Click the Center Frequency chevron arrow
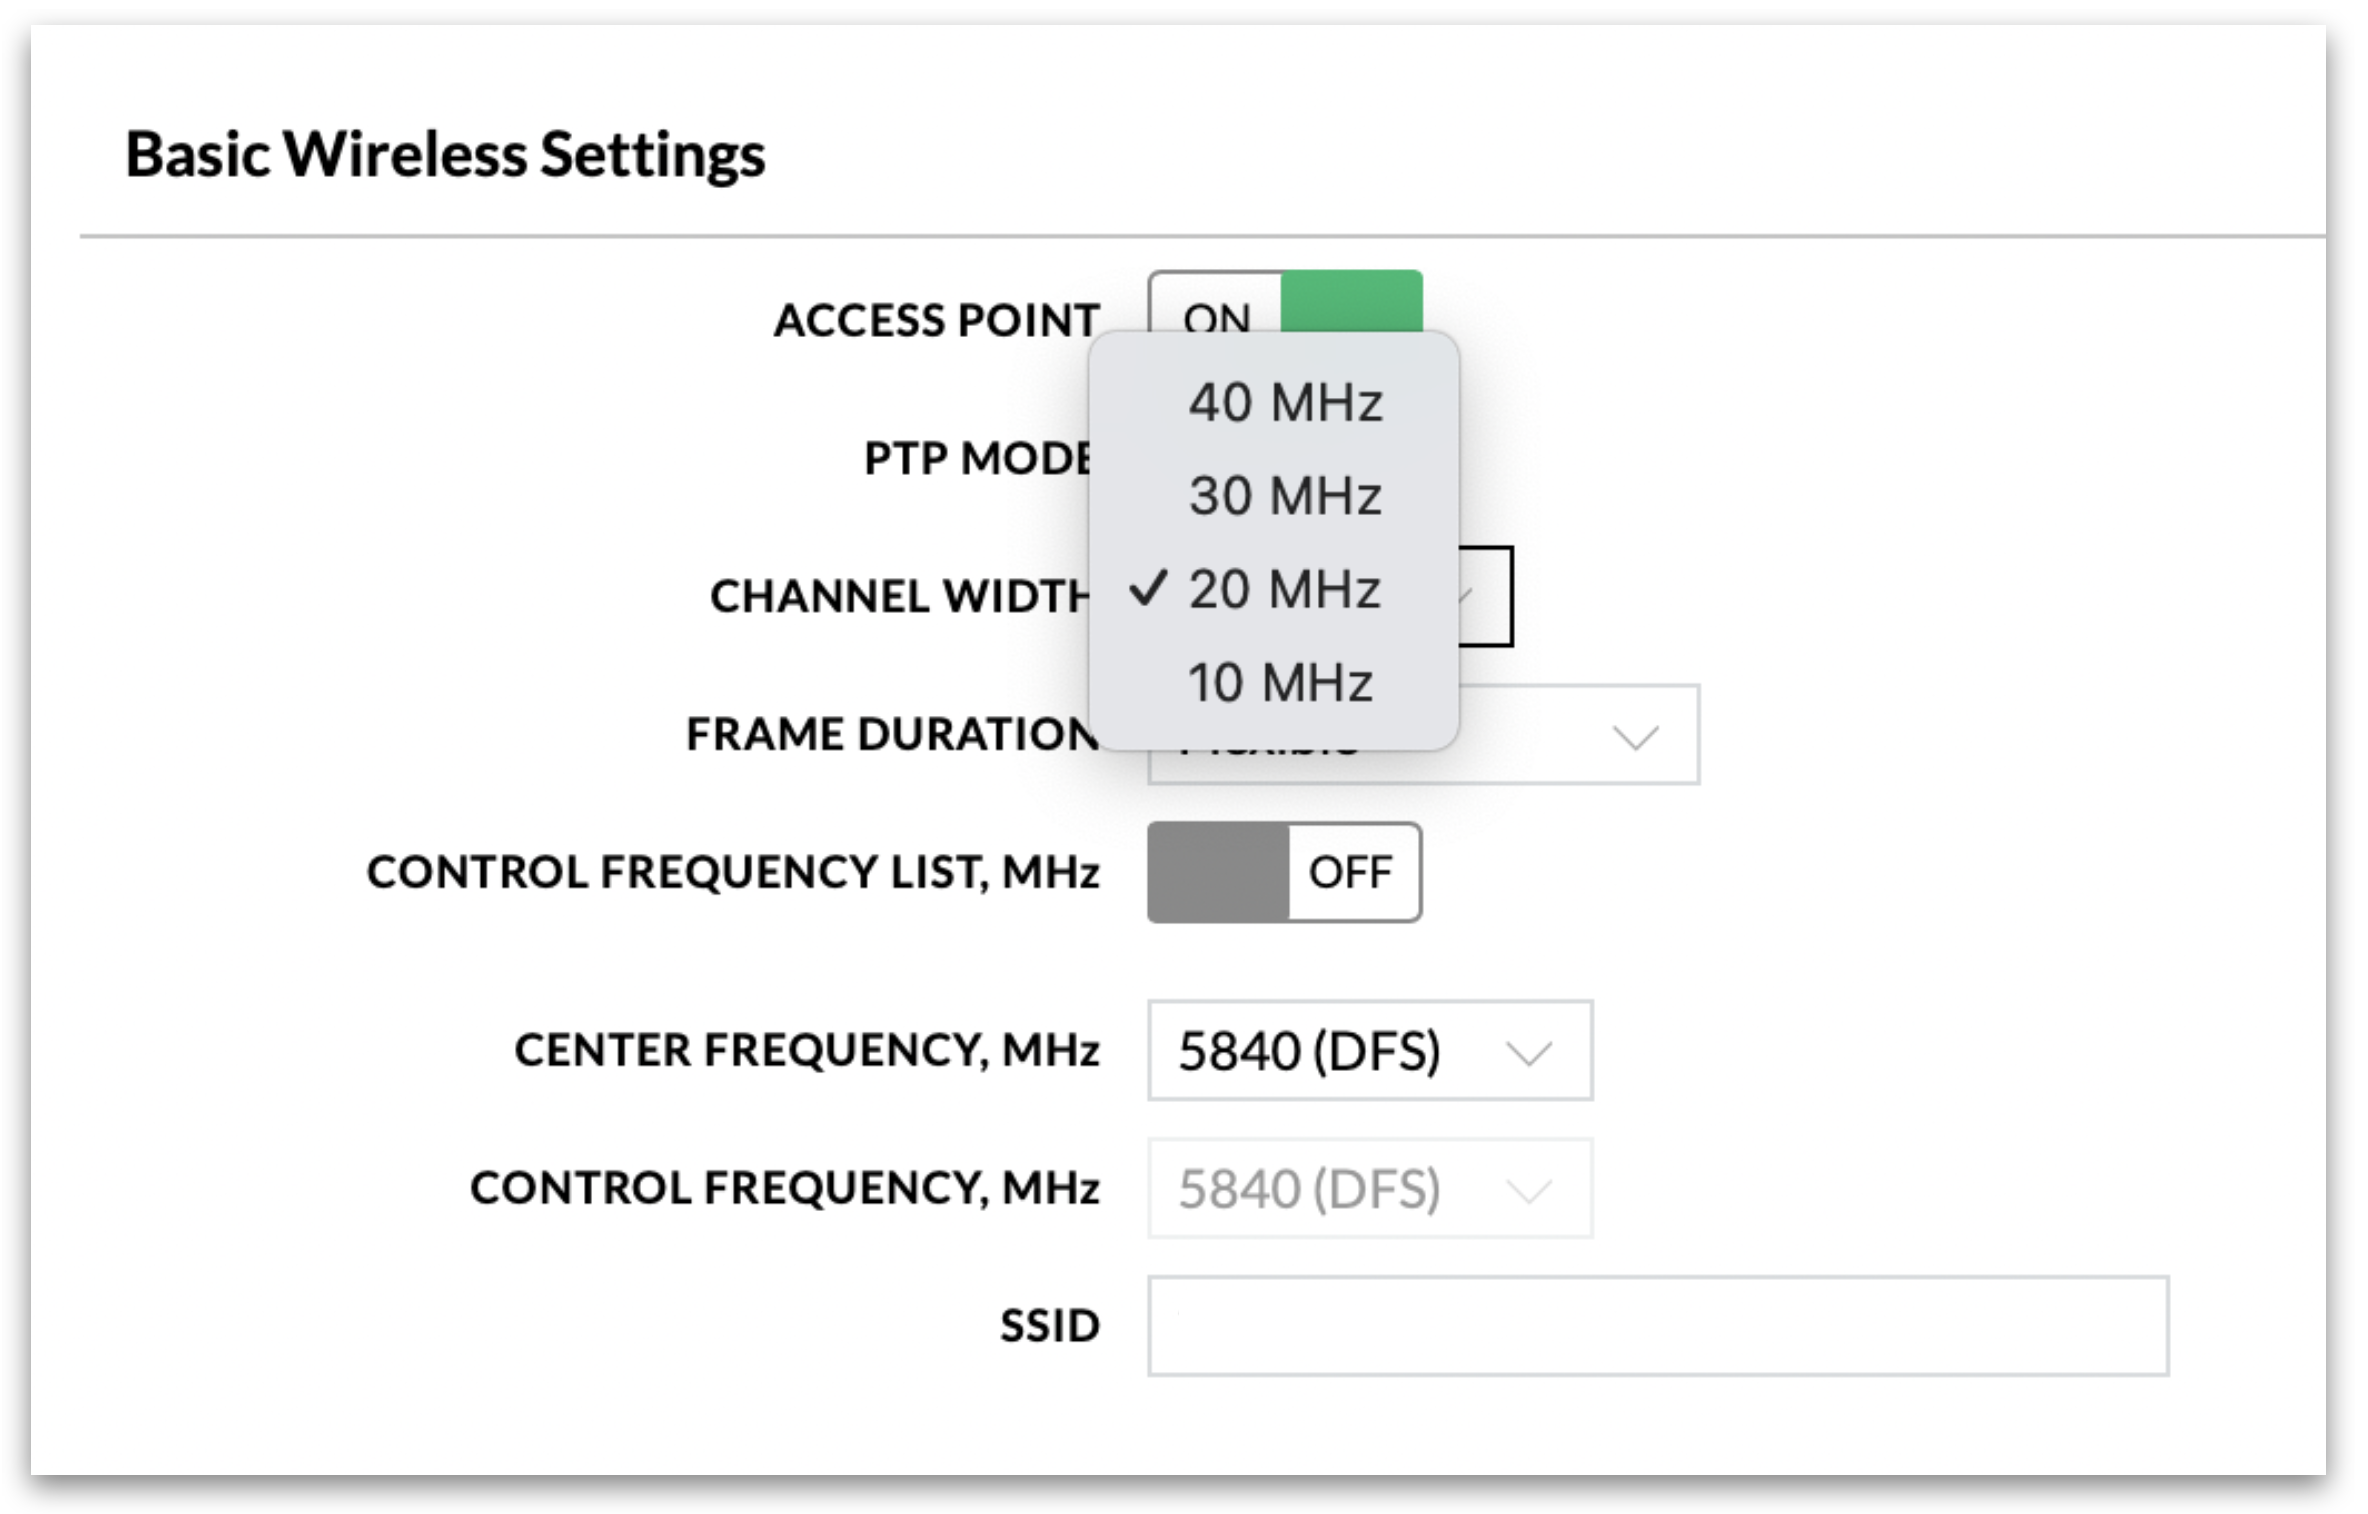Image resolution: width=2368 pixels, height=1514 pixels. pos(1529,1053)
